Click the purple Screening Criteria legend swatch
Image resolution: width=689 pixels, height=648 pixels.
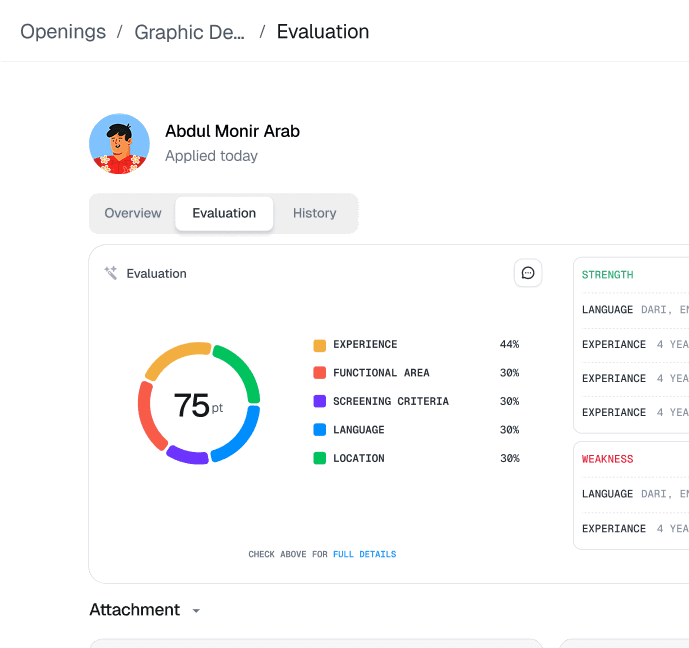[x=319, y=401]
